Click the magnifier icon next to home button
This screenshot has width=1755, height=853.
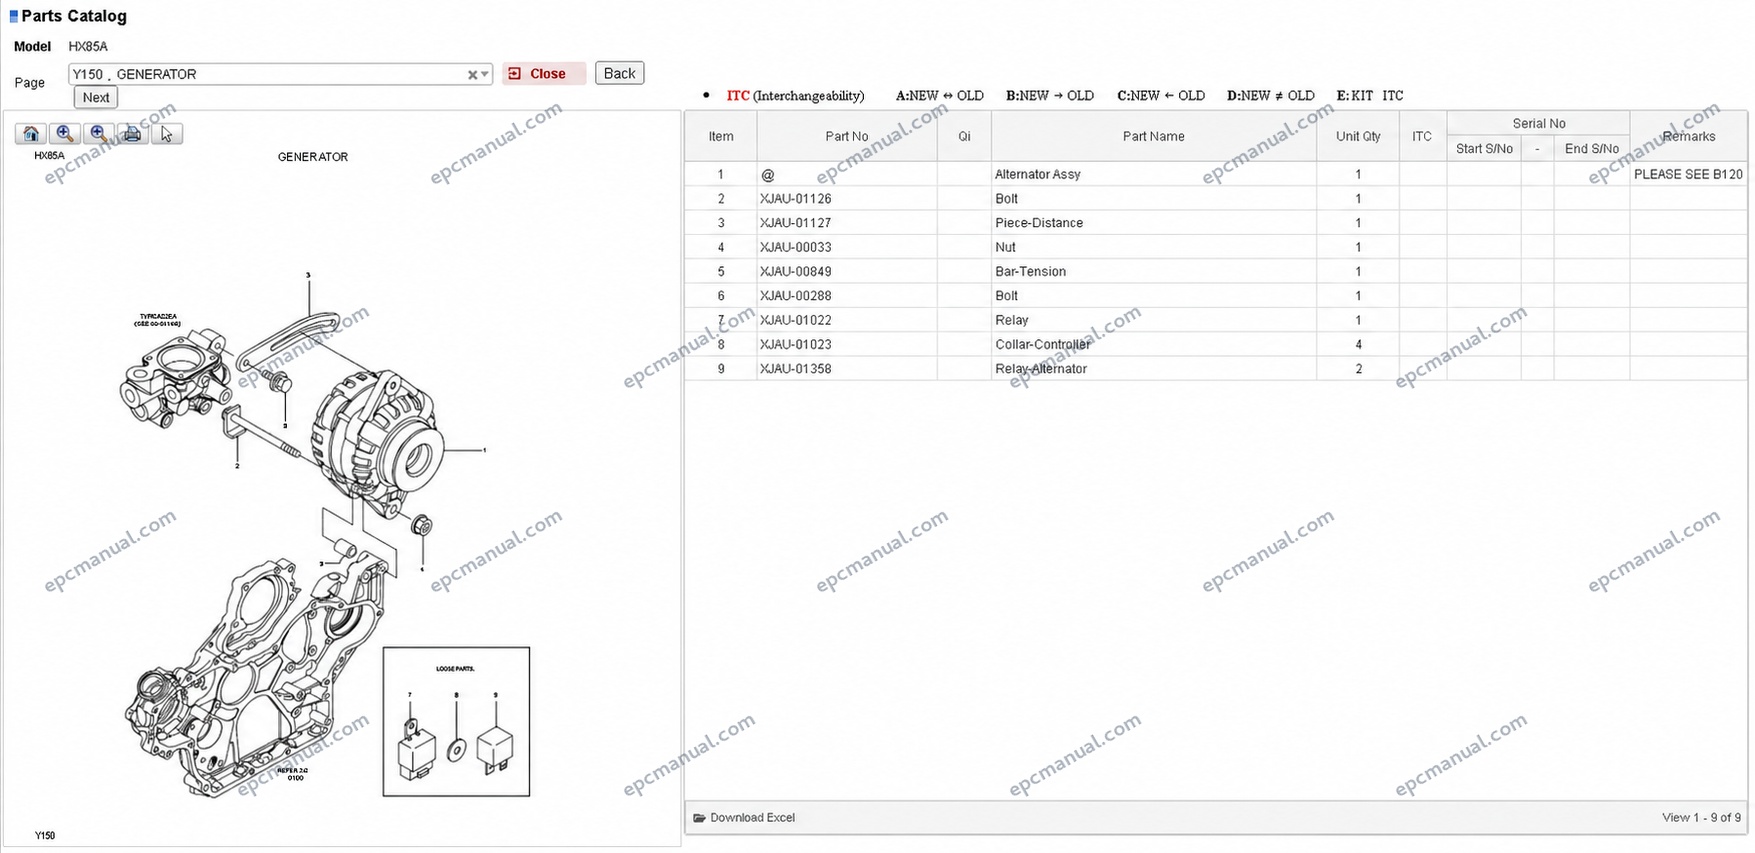coord(65,134)
